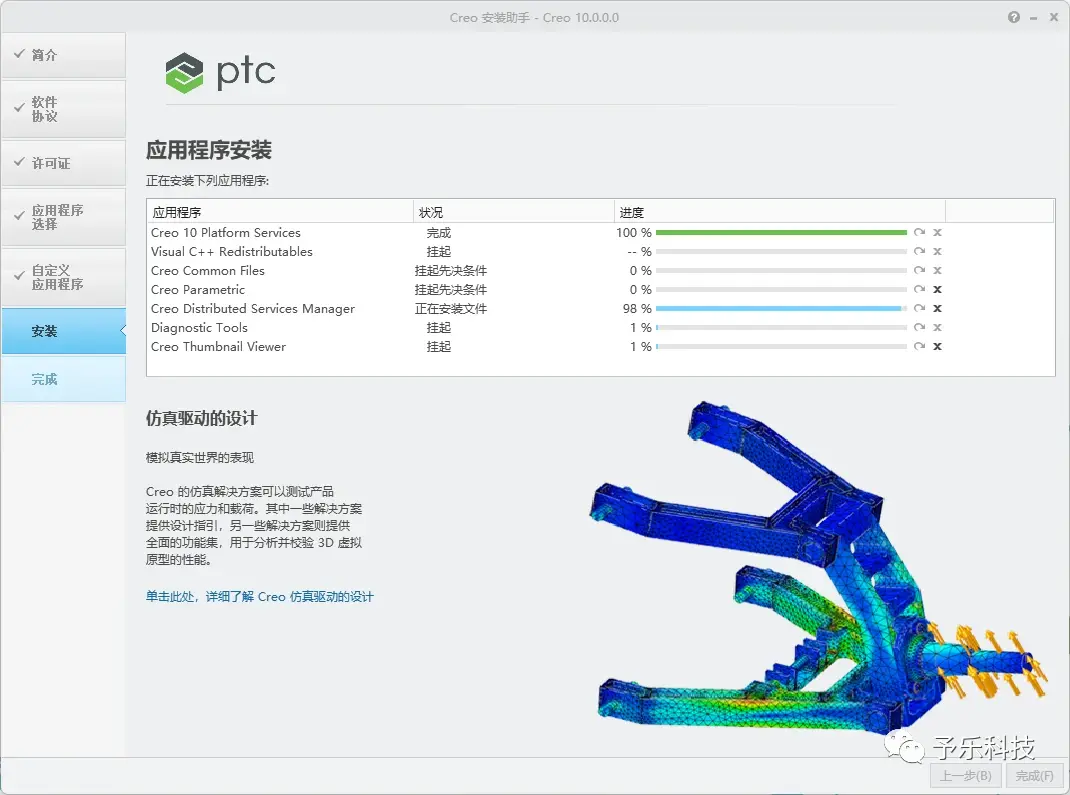Retry the Diagnostic Tools installation
Viewport: 1070px width, 795px height.
point(919,328)
